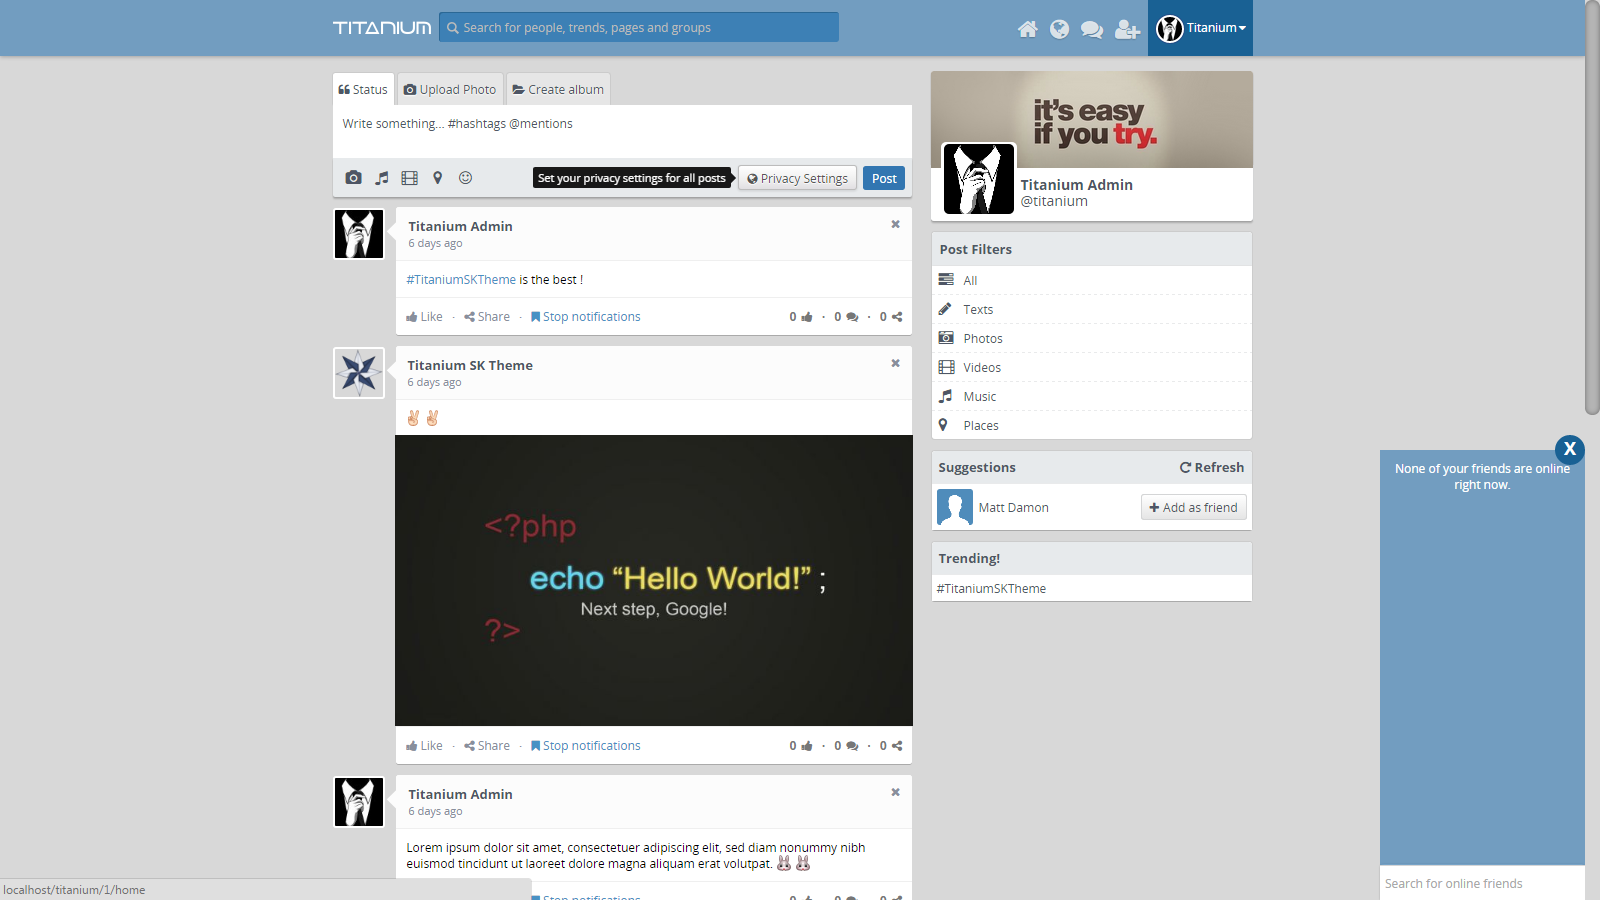Open the Titanium Admin profile name in sidebar

pyautogui.click(x=1077, y=185)
